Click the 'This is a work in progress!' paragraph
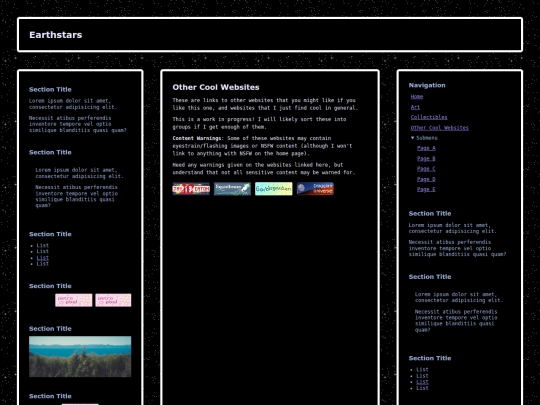 pyautogui.click(x=259, y=123)
